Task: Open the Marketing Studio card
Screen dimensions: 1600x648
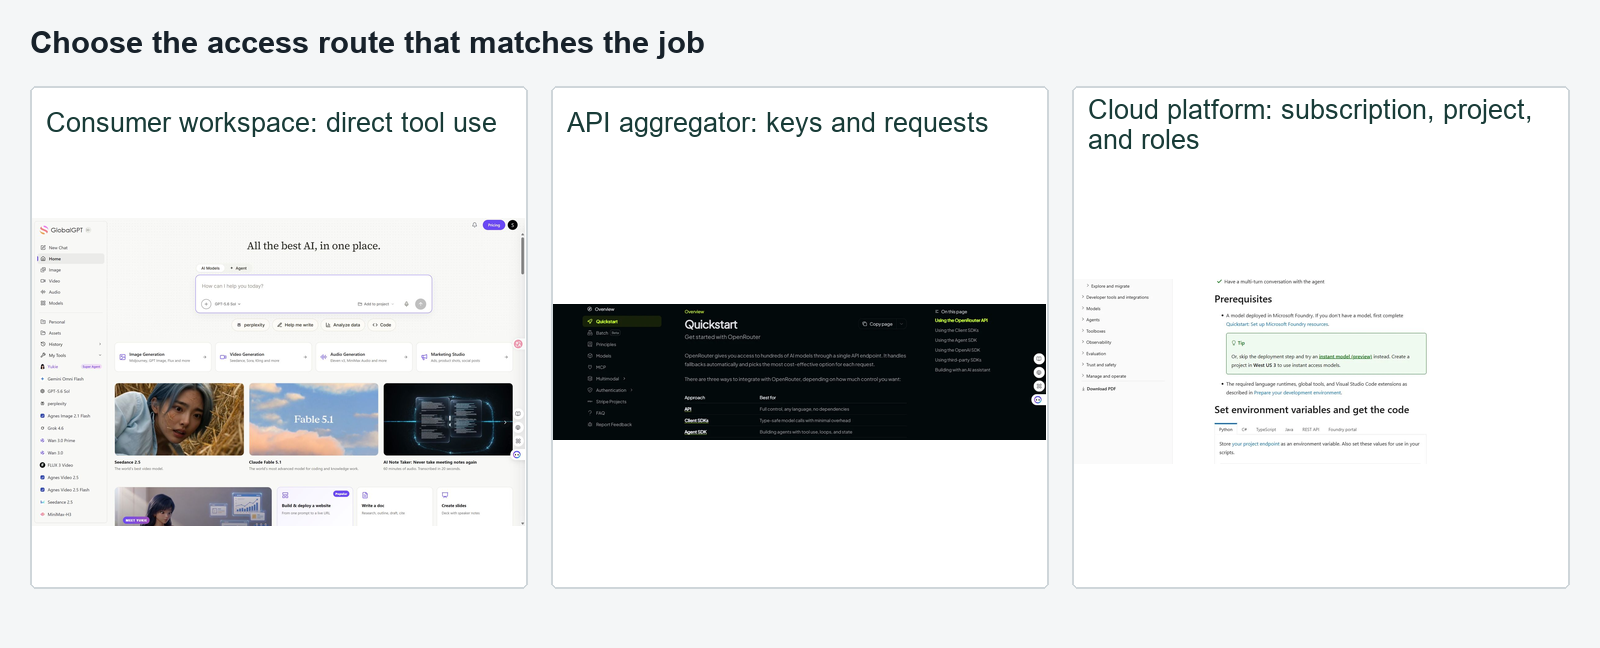Action: (465, 357)
